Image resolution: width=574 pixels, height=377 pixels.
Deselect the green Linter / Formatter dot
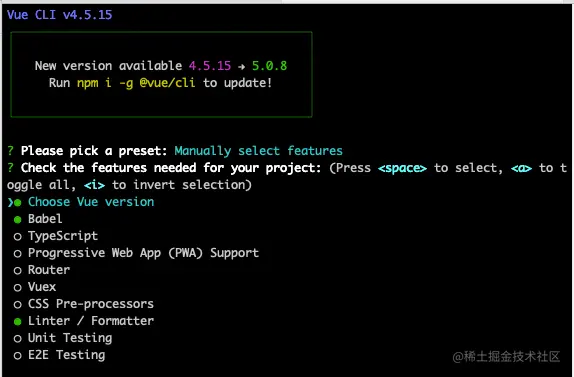click(x=18, y=322)
